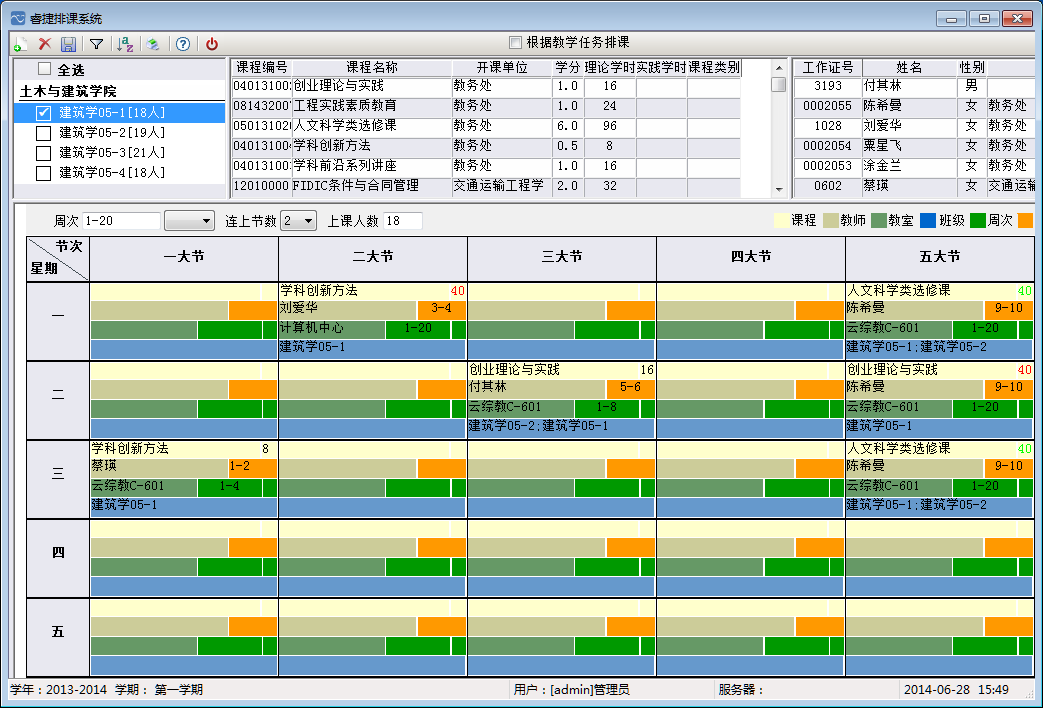The width and height of the screenshot is (1043, 708).
Task: Tick the 建筑学05-2[19人] class checkbox
Action: [x=43, y=133]
